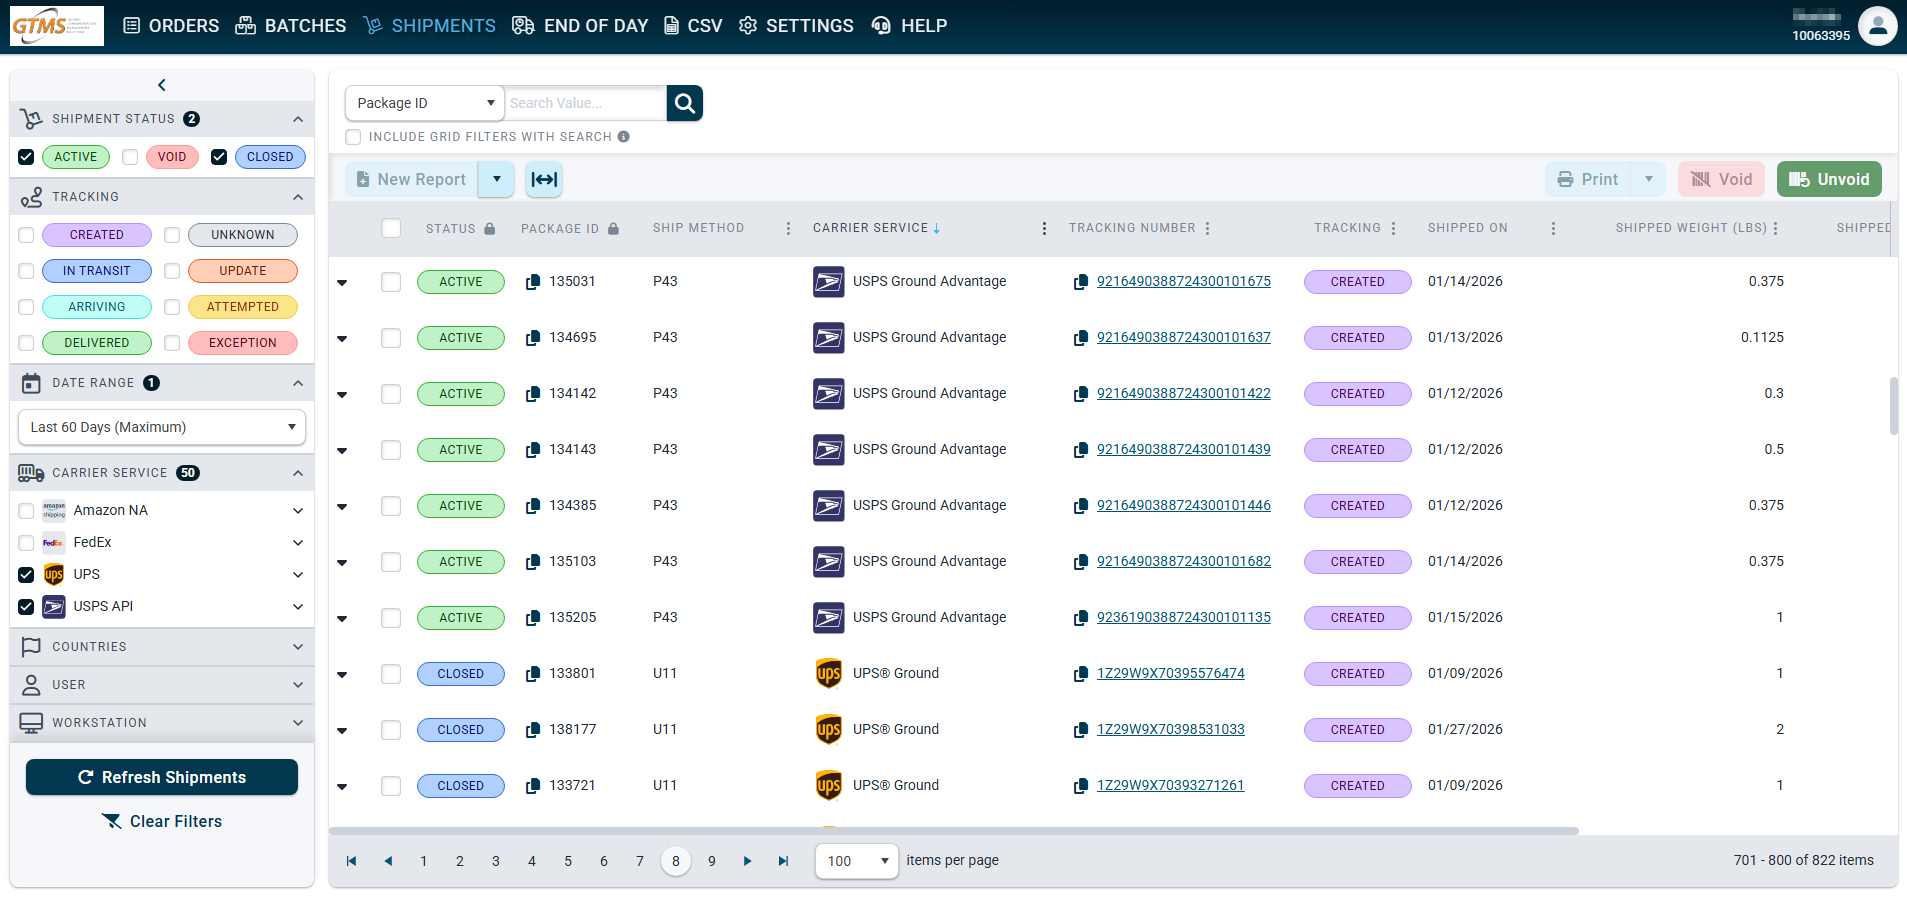Click the Refresh Shipments button
Viewport: 1907px width, 900px height.
[162, 777]
